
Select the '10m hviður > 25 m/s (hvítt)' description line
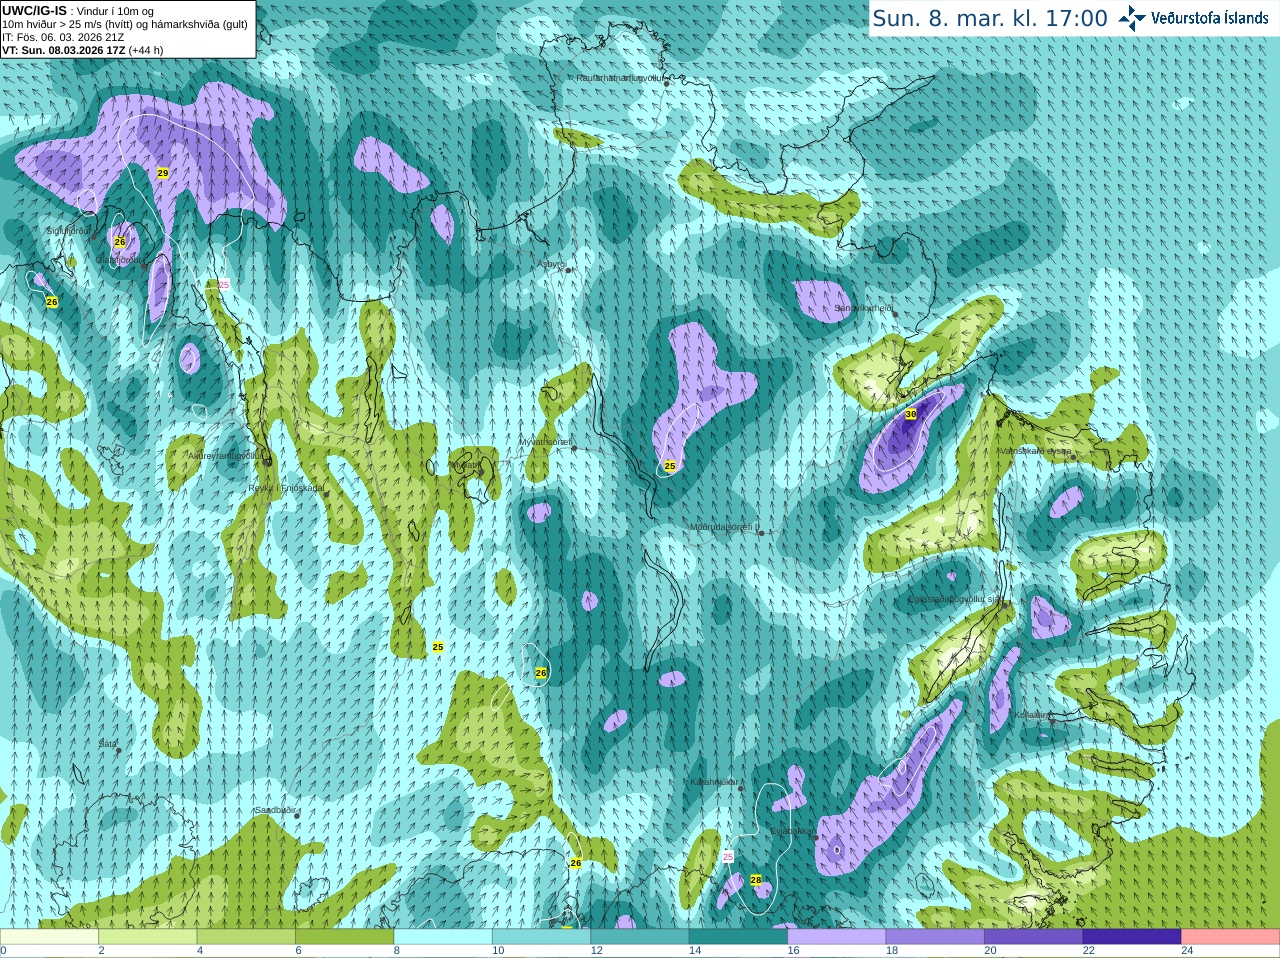125,24
